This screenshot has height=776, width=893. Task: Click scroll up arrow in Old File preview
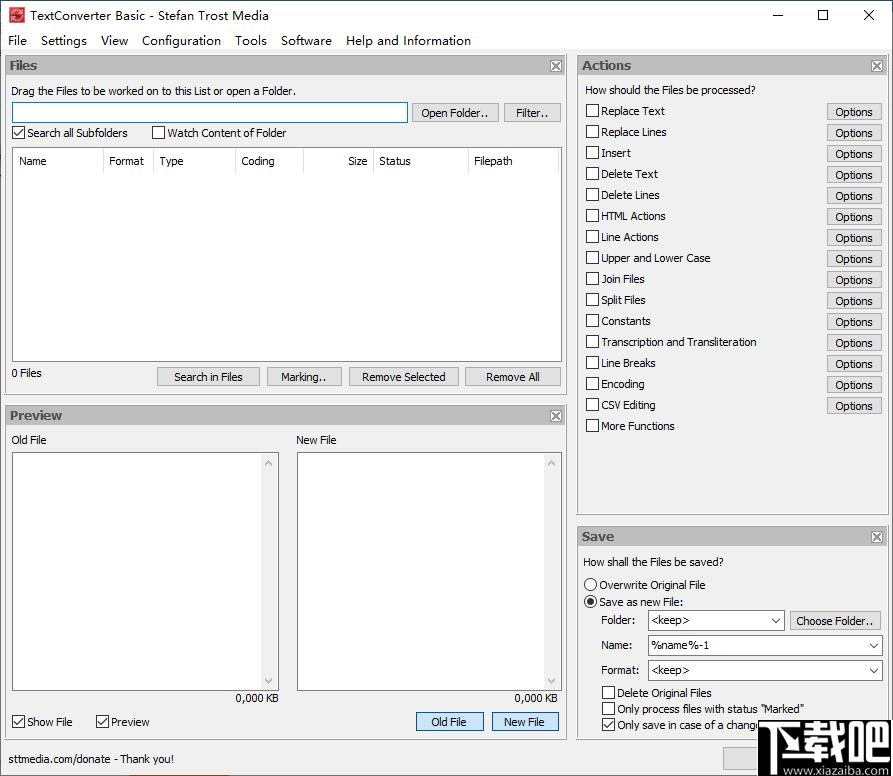click(268, 463)
